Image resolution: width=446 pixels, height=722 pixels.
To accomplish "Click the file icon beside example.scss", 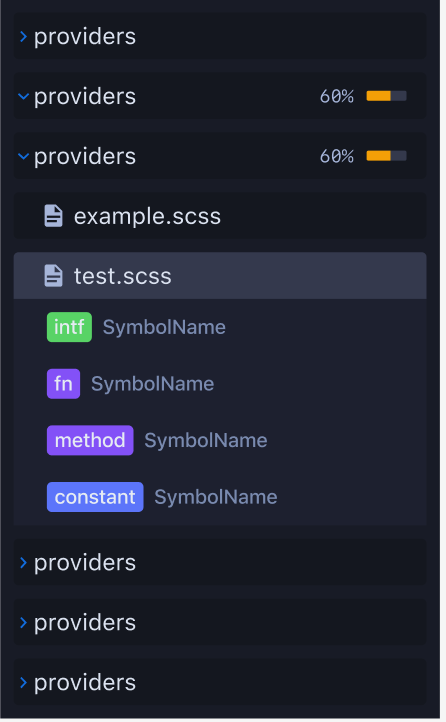I will 53,216.
